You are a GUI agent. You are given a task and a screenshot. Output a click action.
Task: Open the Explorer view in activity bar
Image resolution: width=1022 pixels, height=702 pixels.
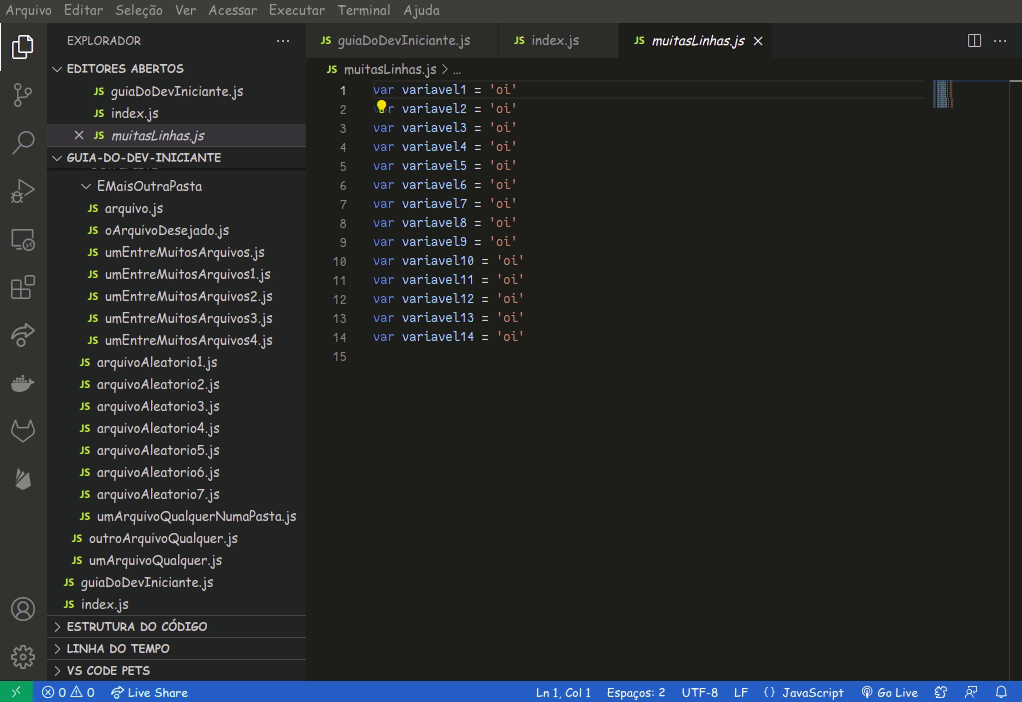22,46
